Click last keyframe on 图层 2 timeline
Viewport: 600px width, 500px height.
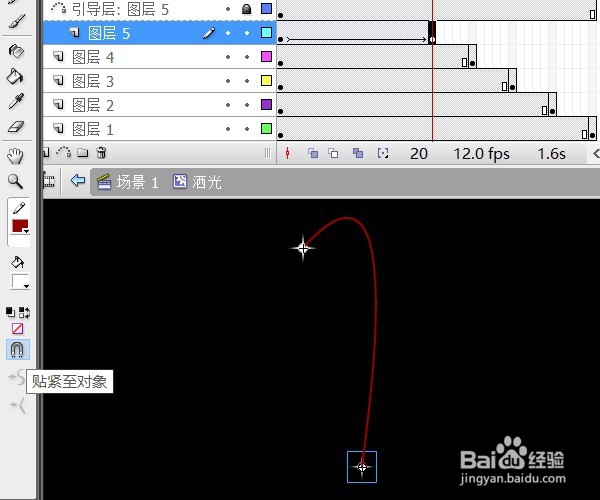(x=552, y=105)
